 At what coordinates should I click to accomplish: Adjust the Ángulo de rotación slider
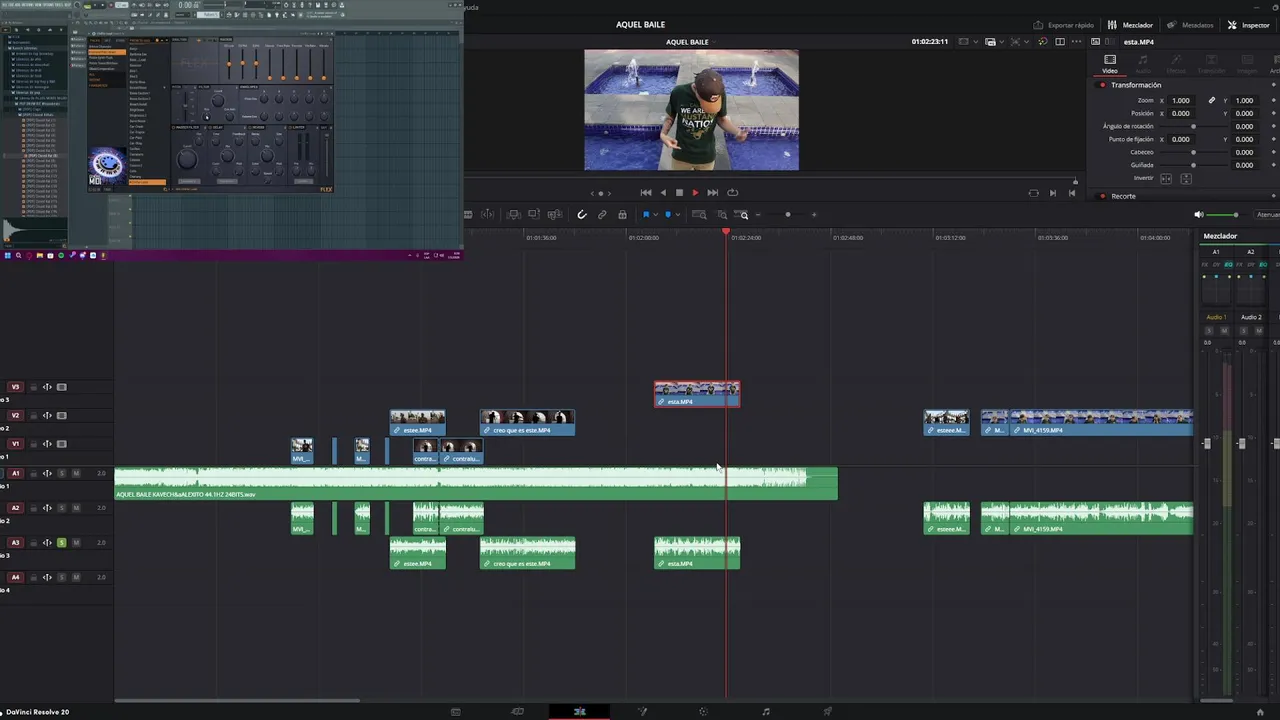click(x=1193, y=127)
